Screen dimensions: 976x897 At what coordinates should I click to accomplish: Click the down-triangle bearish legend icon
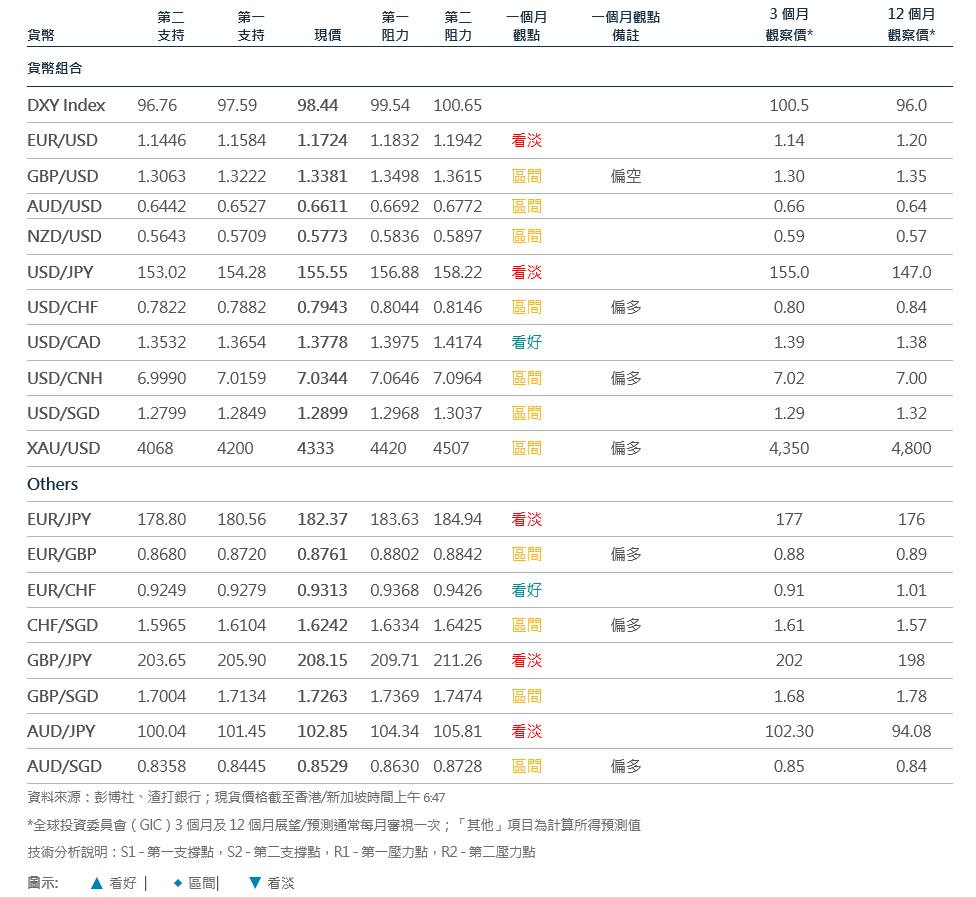coord(255,883)
